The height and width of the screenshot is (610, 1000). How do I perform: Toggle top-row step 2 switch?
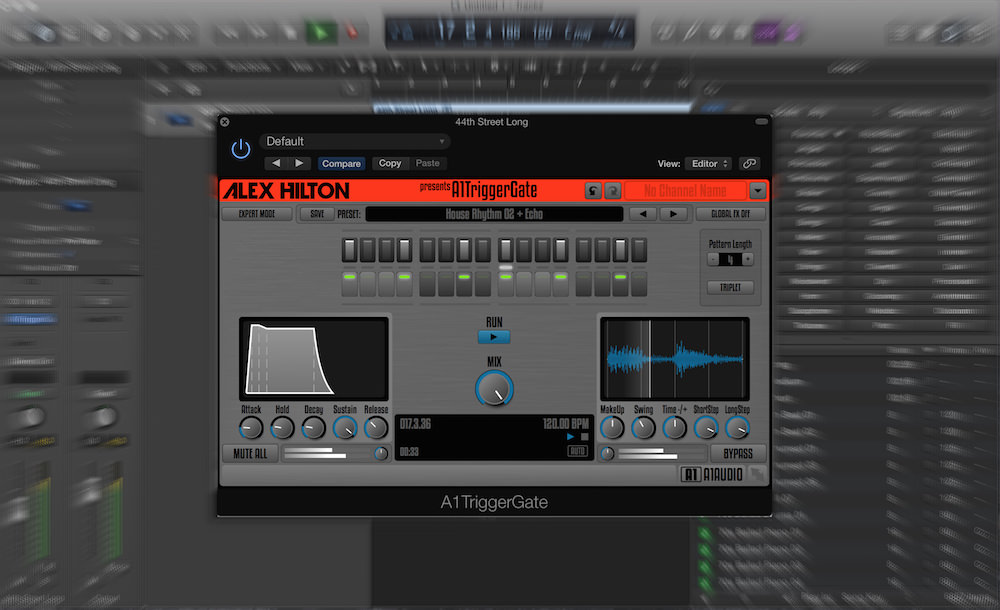(x=367, y=250)
